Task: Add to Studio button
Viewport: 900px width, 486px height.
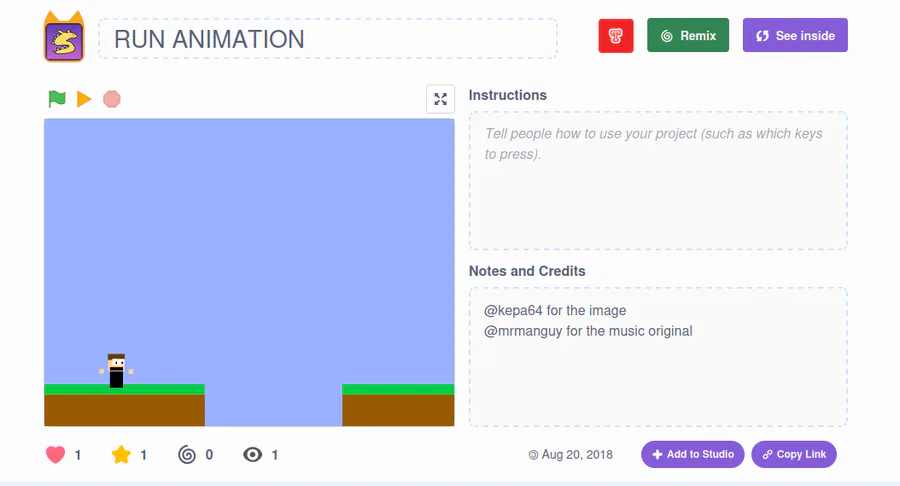Action: click(x=693, y=454)
